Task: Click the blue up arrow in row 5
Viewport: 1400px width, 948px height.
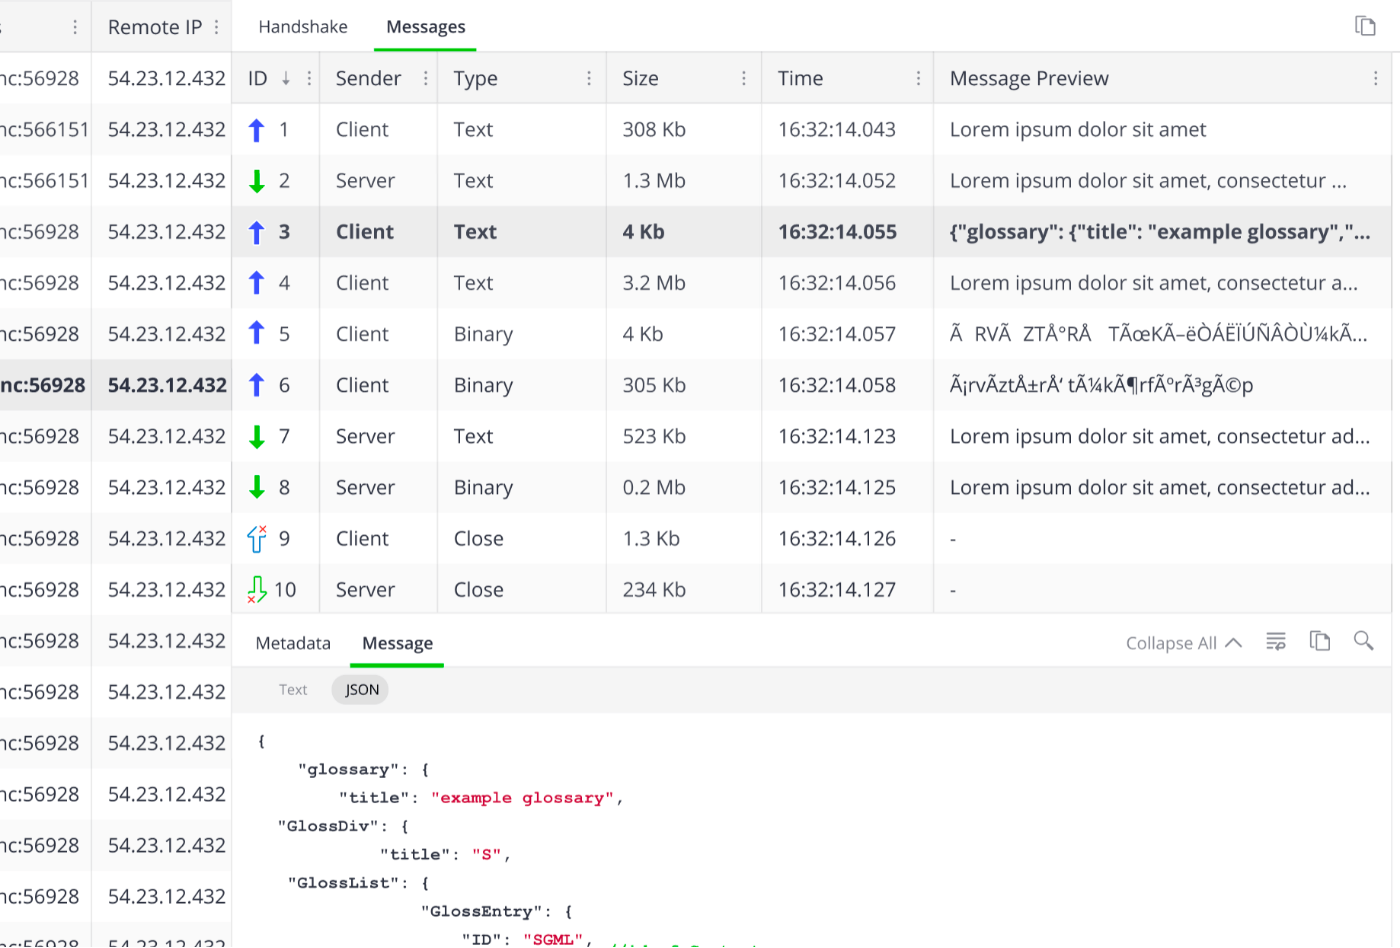Action: pos(256,334)
